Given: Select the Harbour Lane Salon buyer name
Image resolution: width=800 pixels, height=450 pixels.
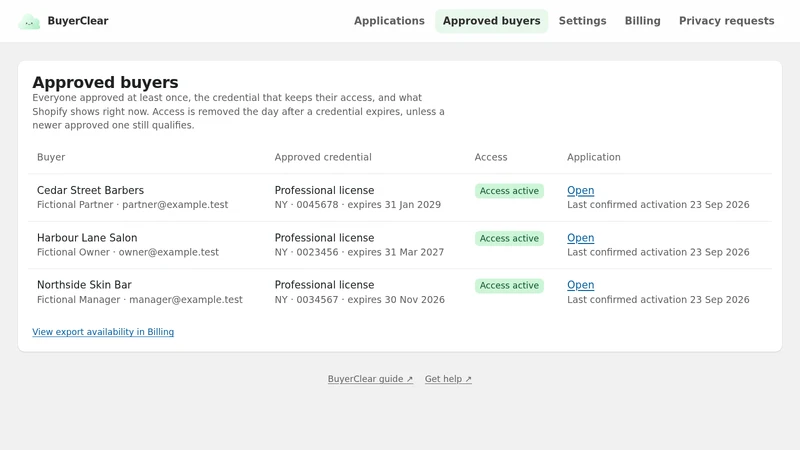Looking at the screenshot, I should 87,238.
